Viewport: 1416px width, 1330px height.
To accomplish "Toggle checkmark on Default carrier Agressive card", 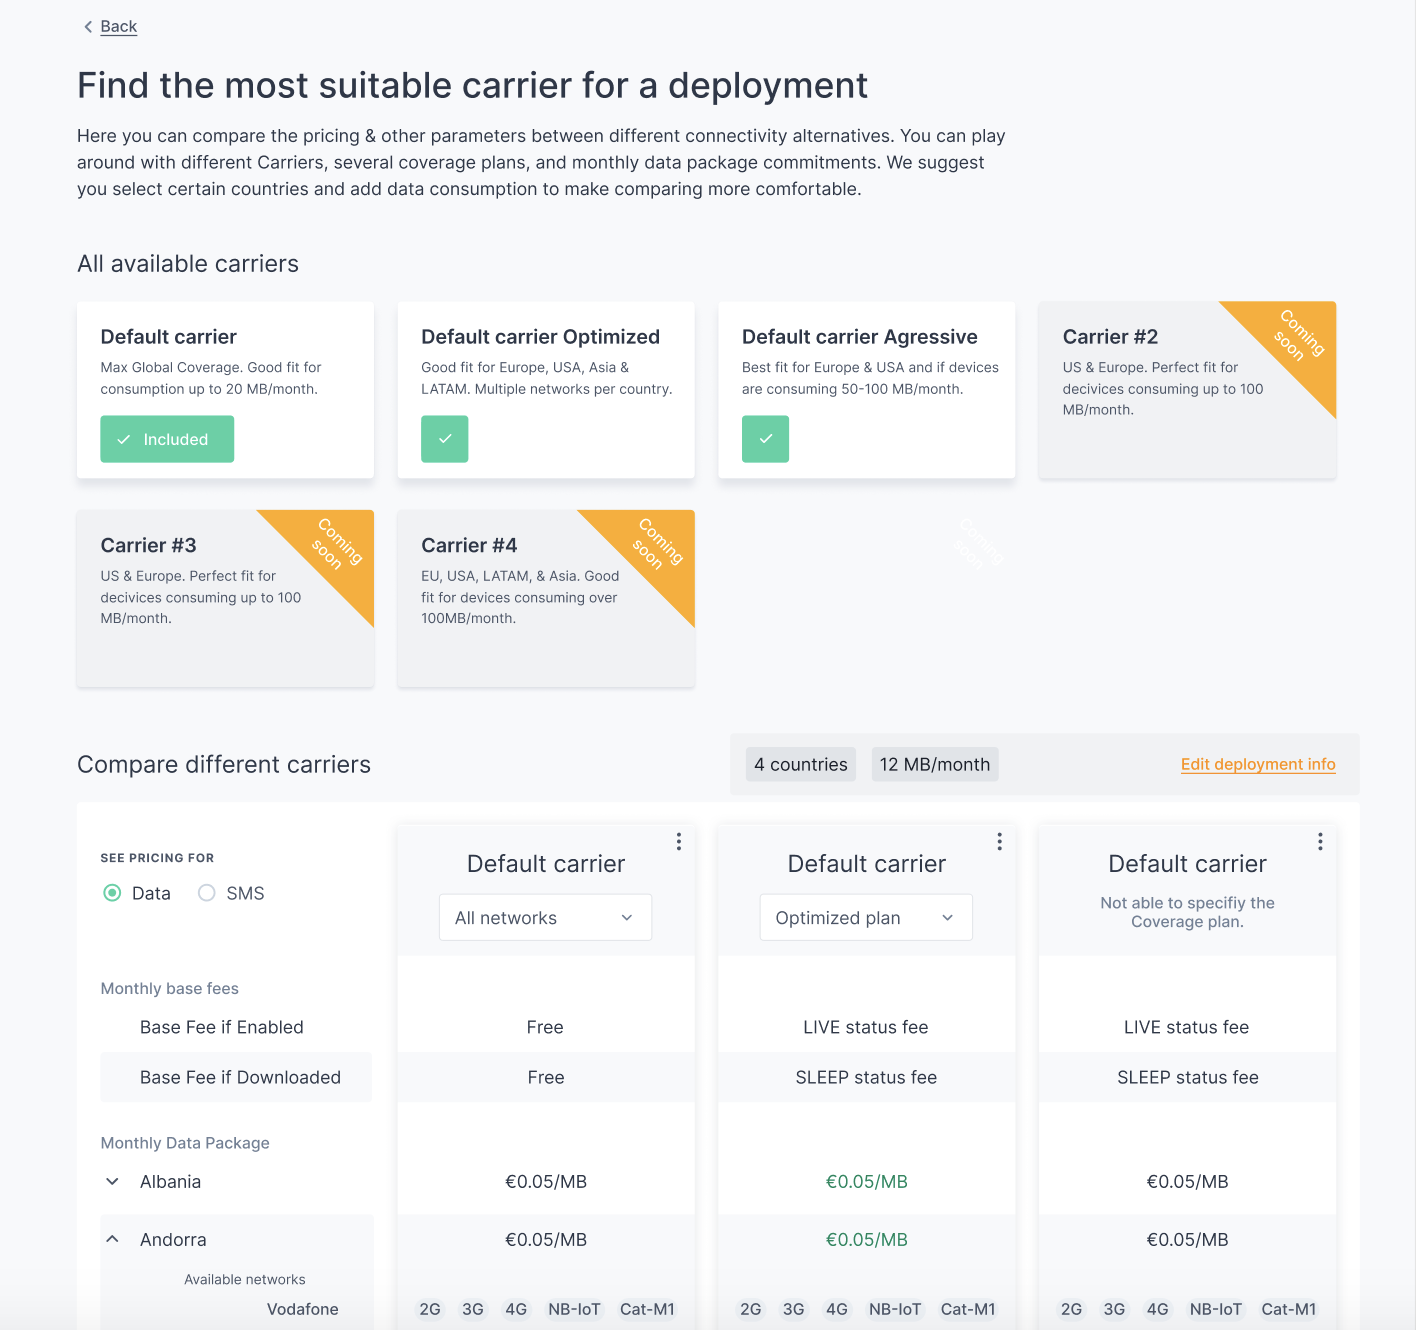I will point(765,439).
